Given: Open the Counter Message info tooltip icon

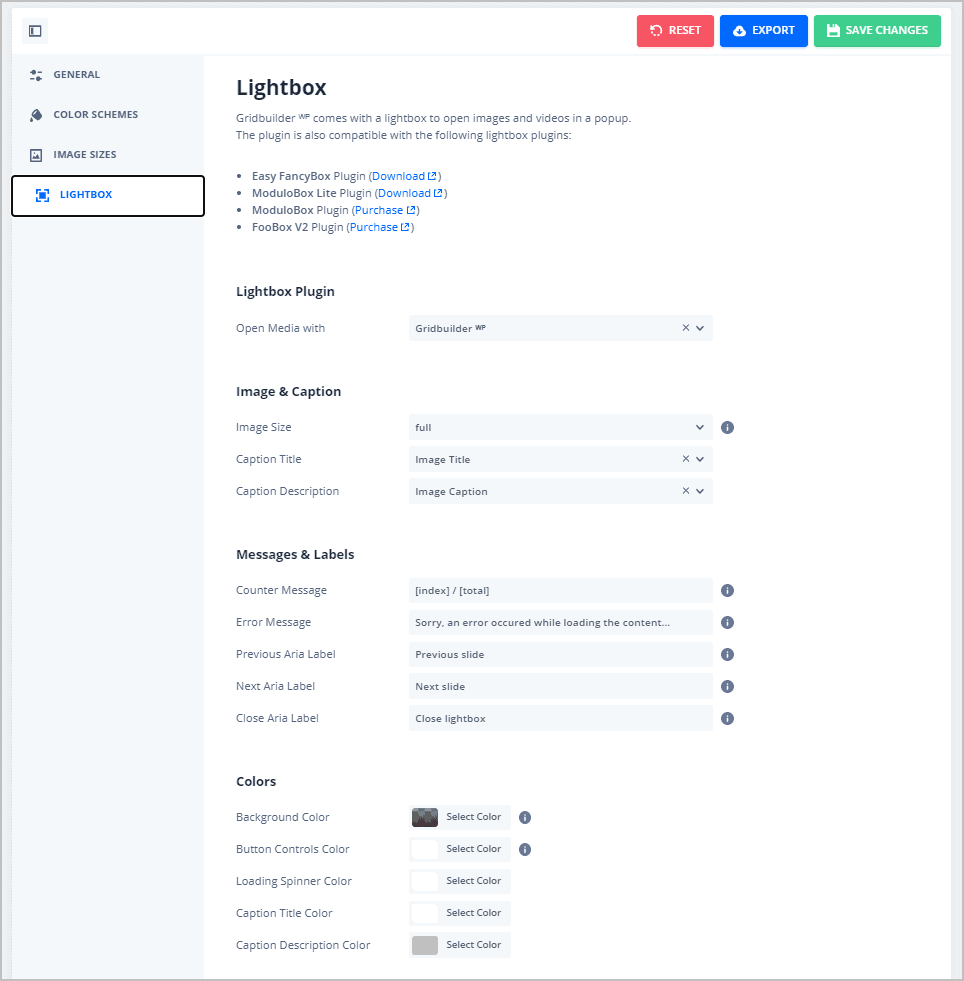Looking at the screenshot, I should (x=727, y=590).
